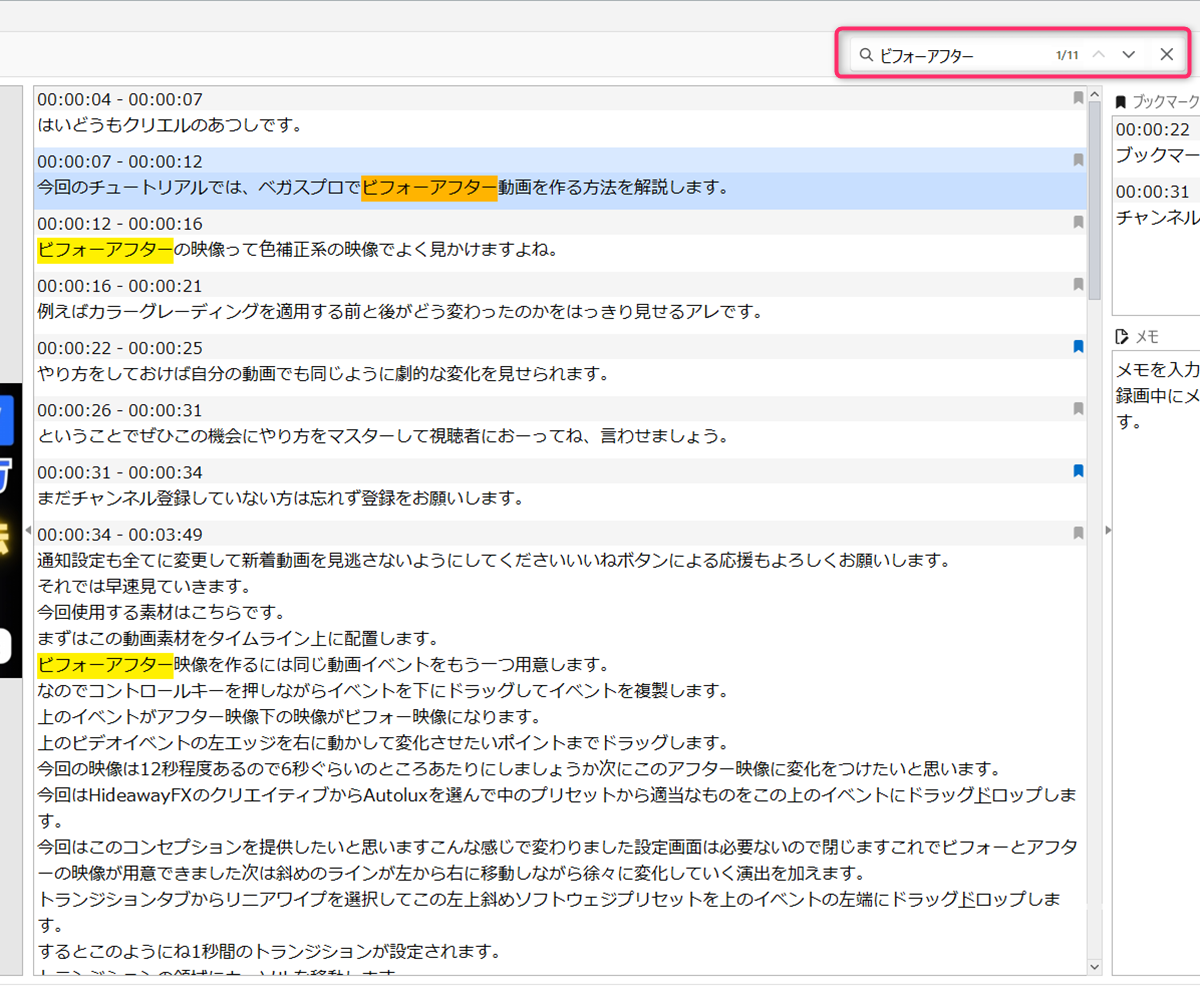Click the search magnifier icon
Screen dimensions: 1200x999
click(866, 55)
